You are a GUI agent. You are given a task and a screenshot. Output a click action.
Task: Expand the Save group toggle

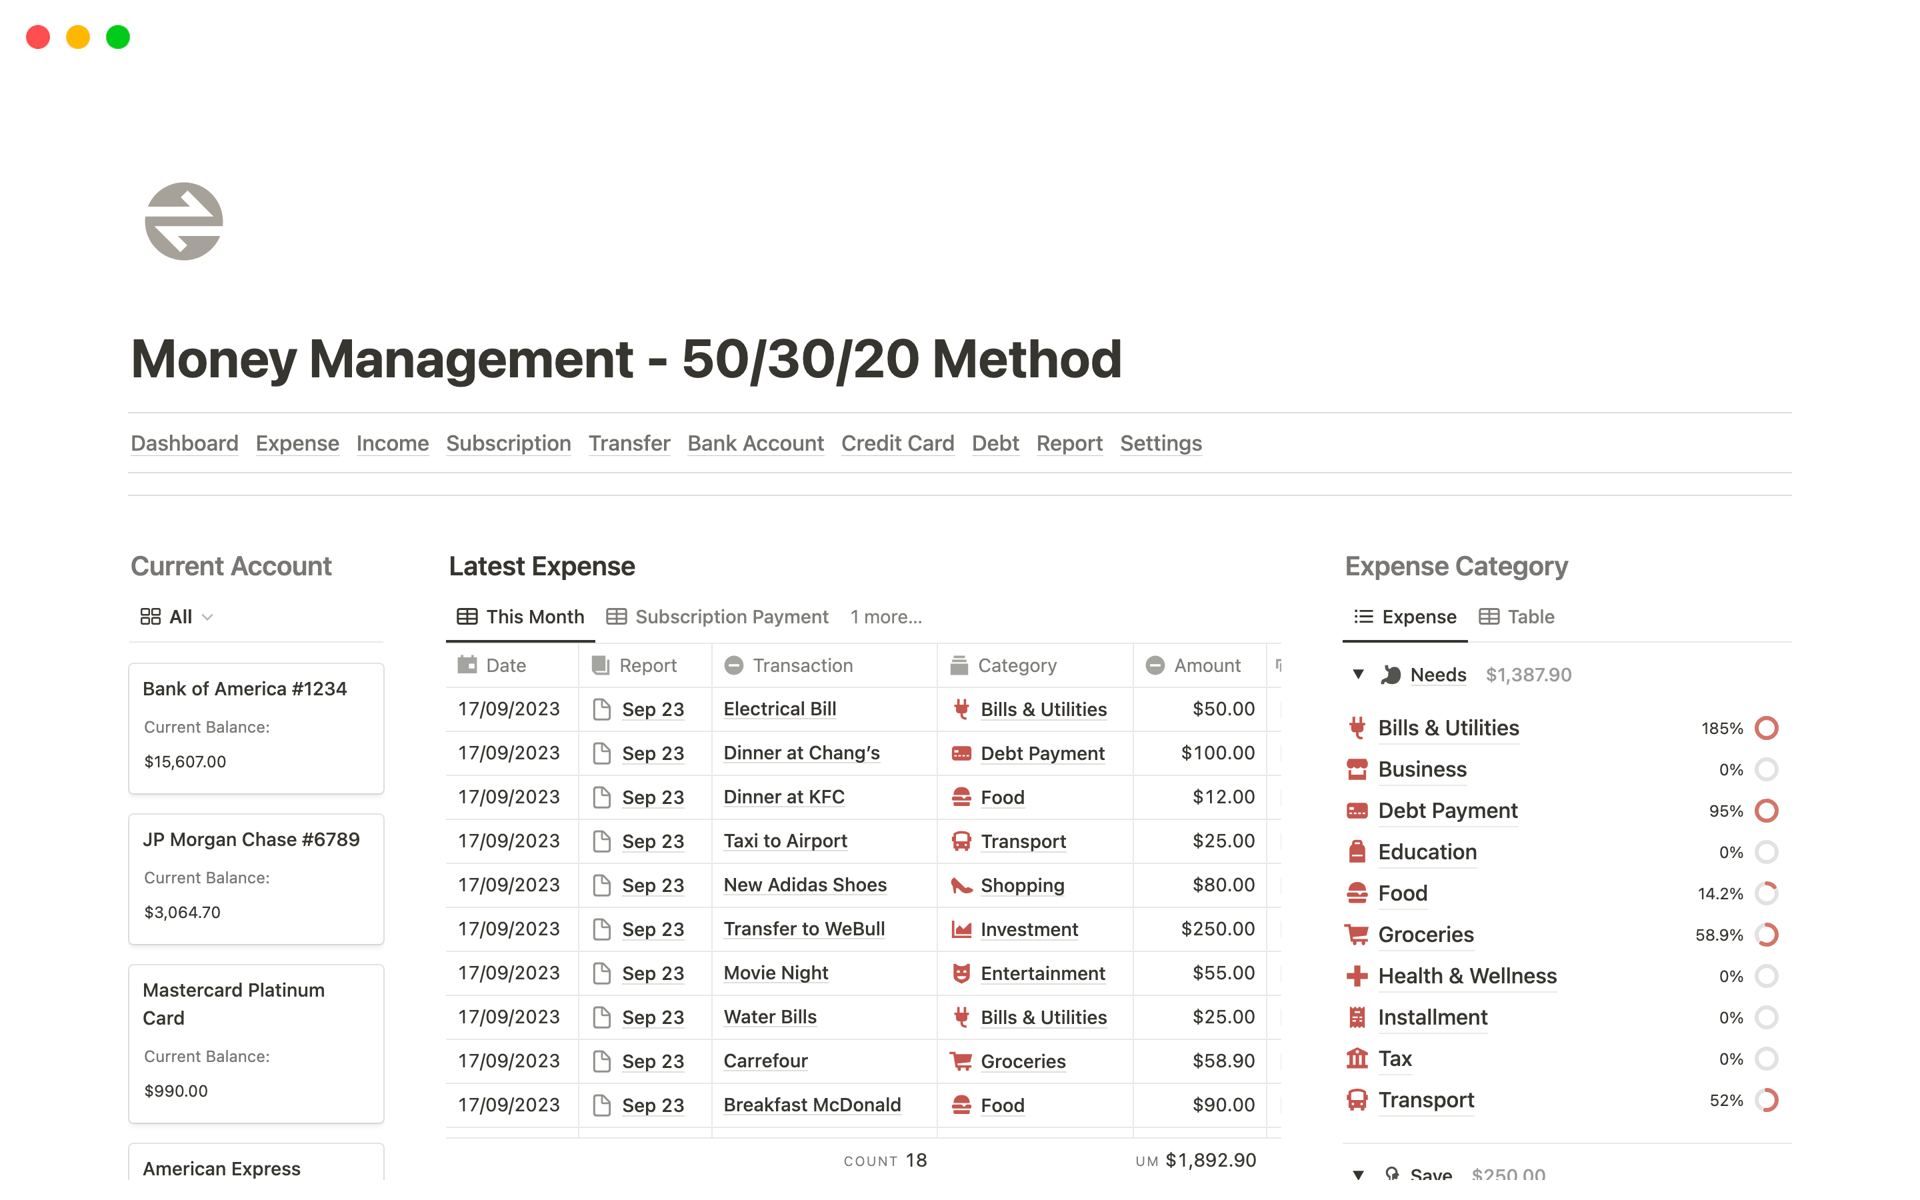1358,1174
